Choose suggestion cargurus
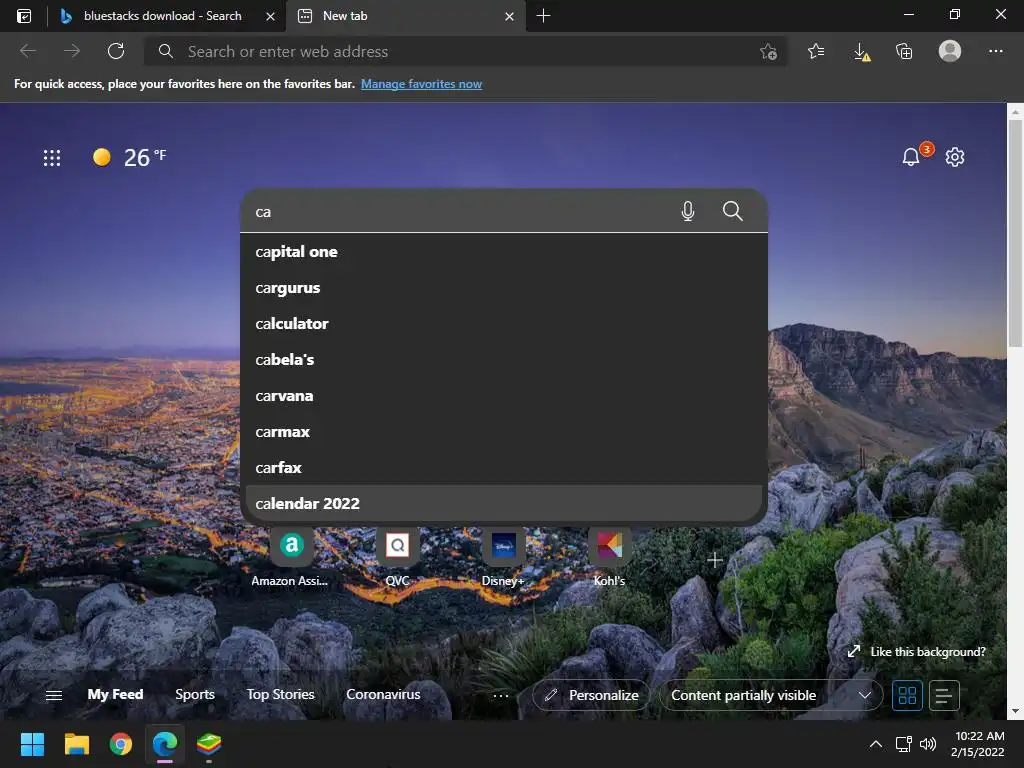Screen dimensions: 1024x768 point(504,287)
